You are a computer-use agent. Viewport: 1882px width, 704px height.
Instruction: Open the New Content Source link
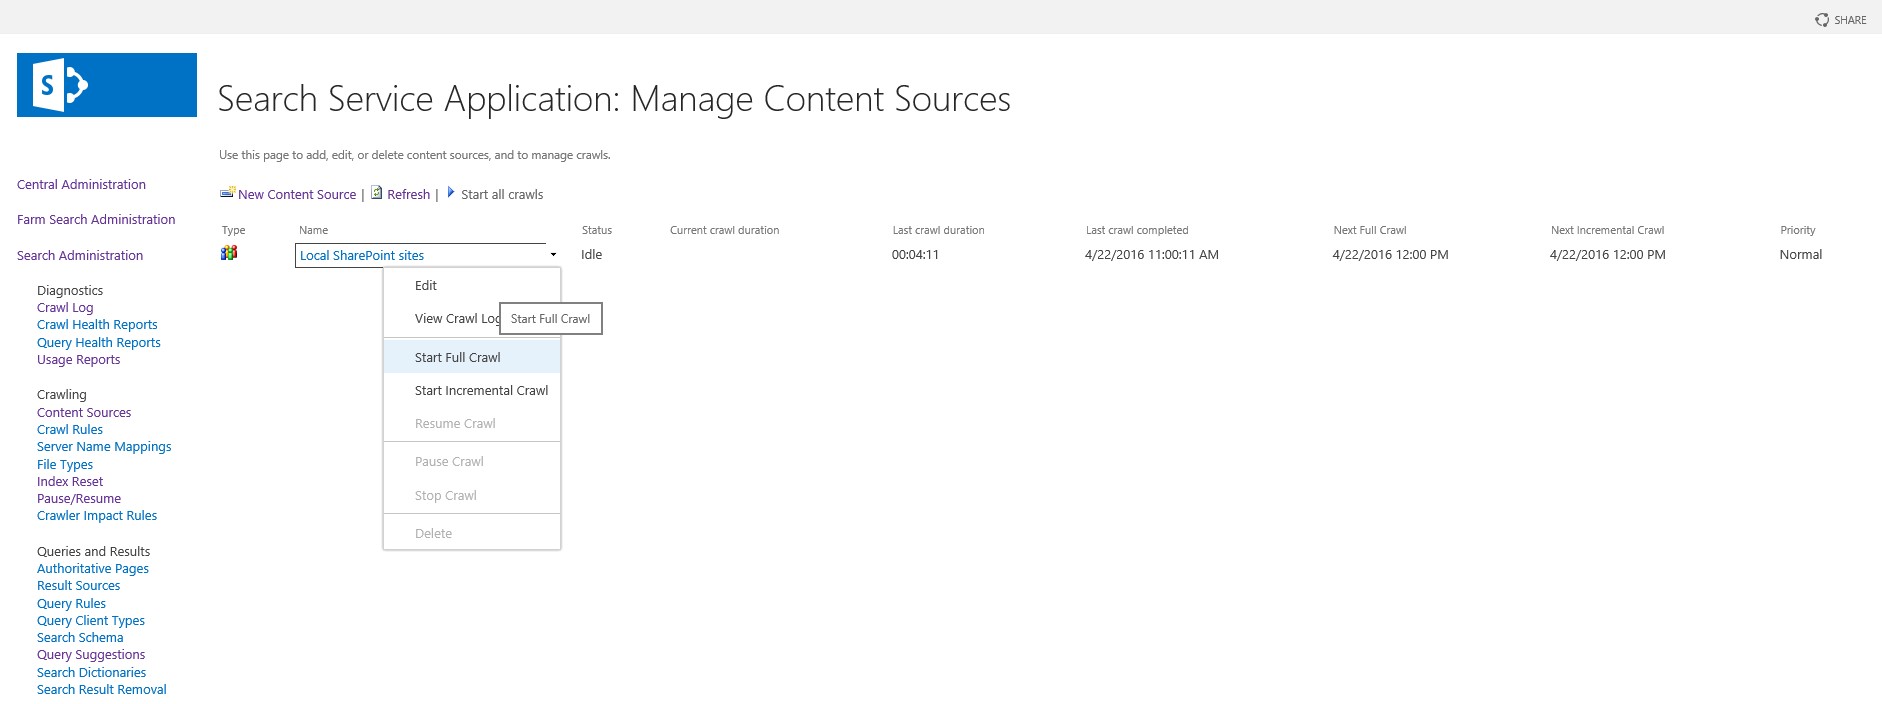click(x=297, y=195)
